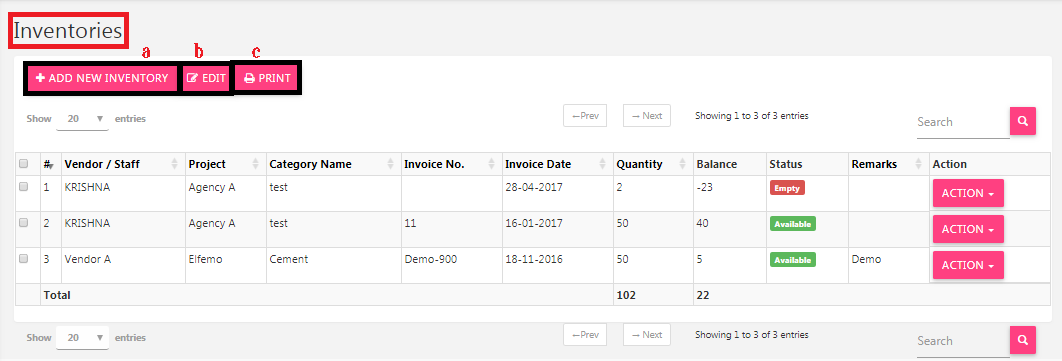Open the top Show entries dropdown
Viewport: 1062px width, 361px height.
(x=83, y=119)
